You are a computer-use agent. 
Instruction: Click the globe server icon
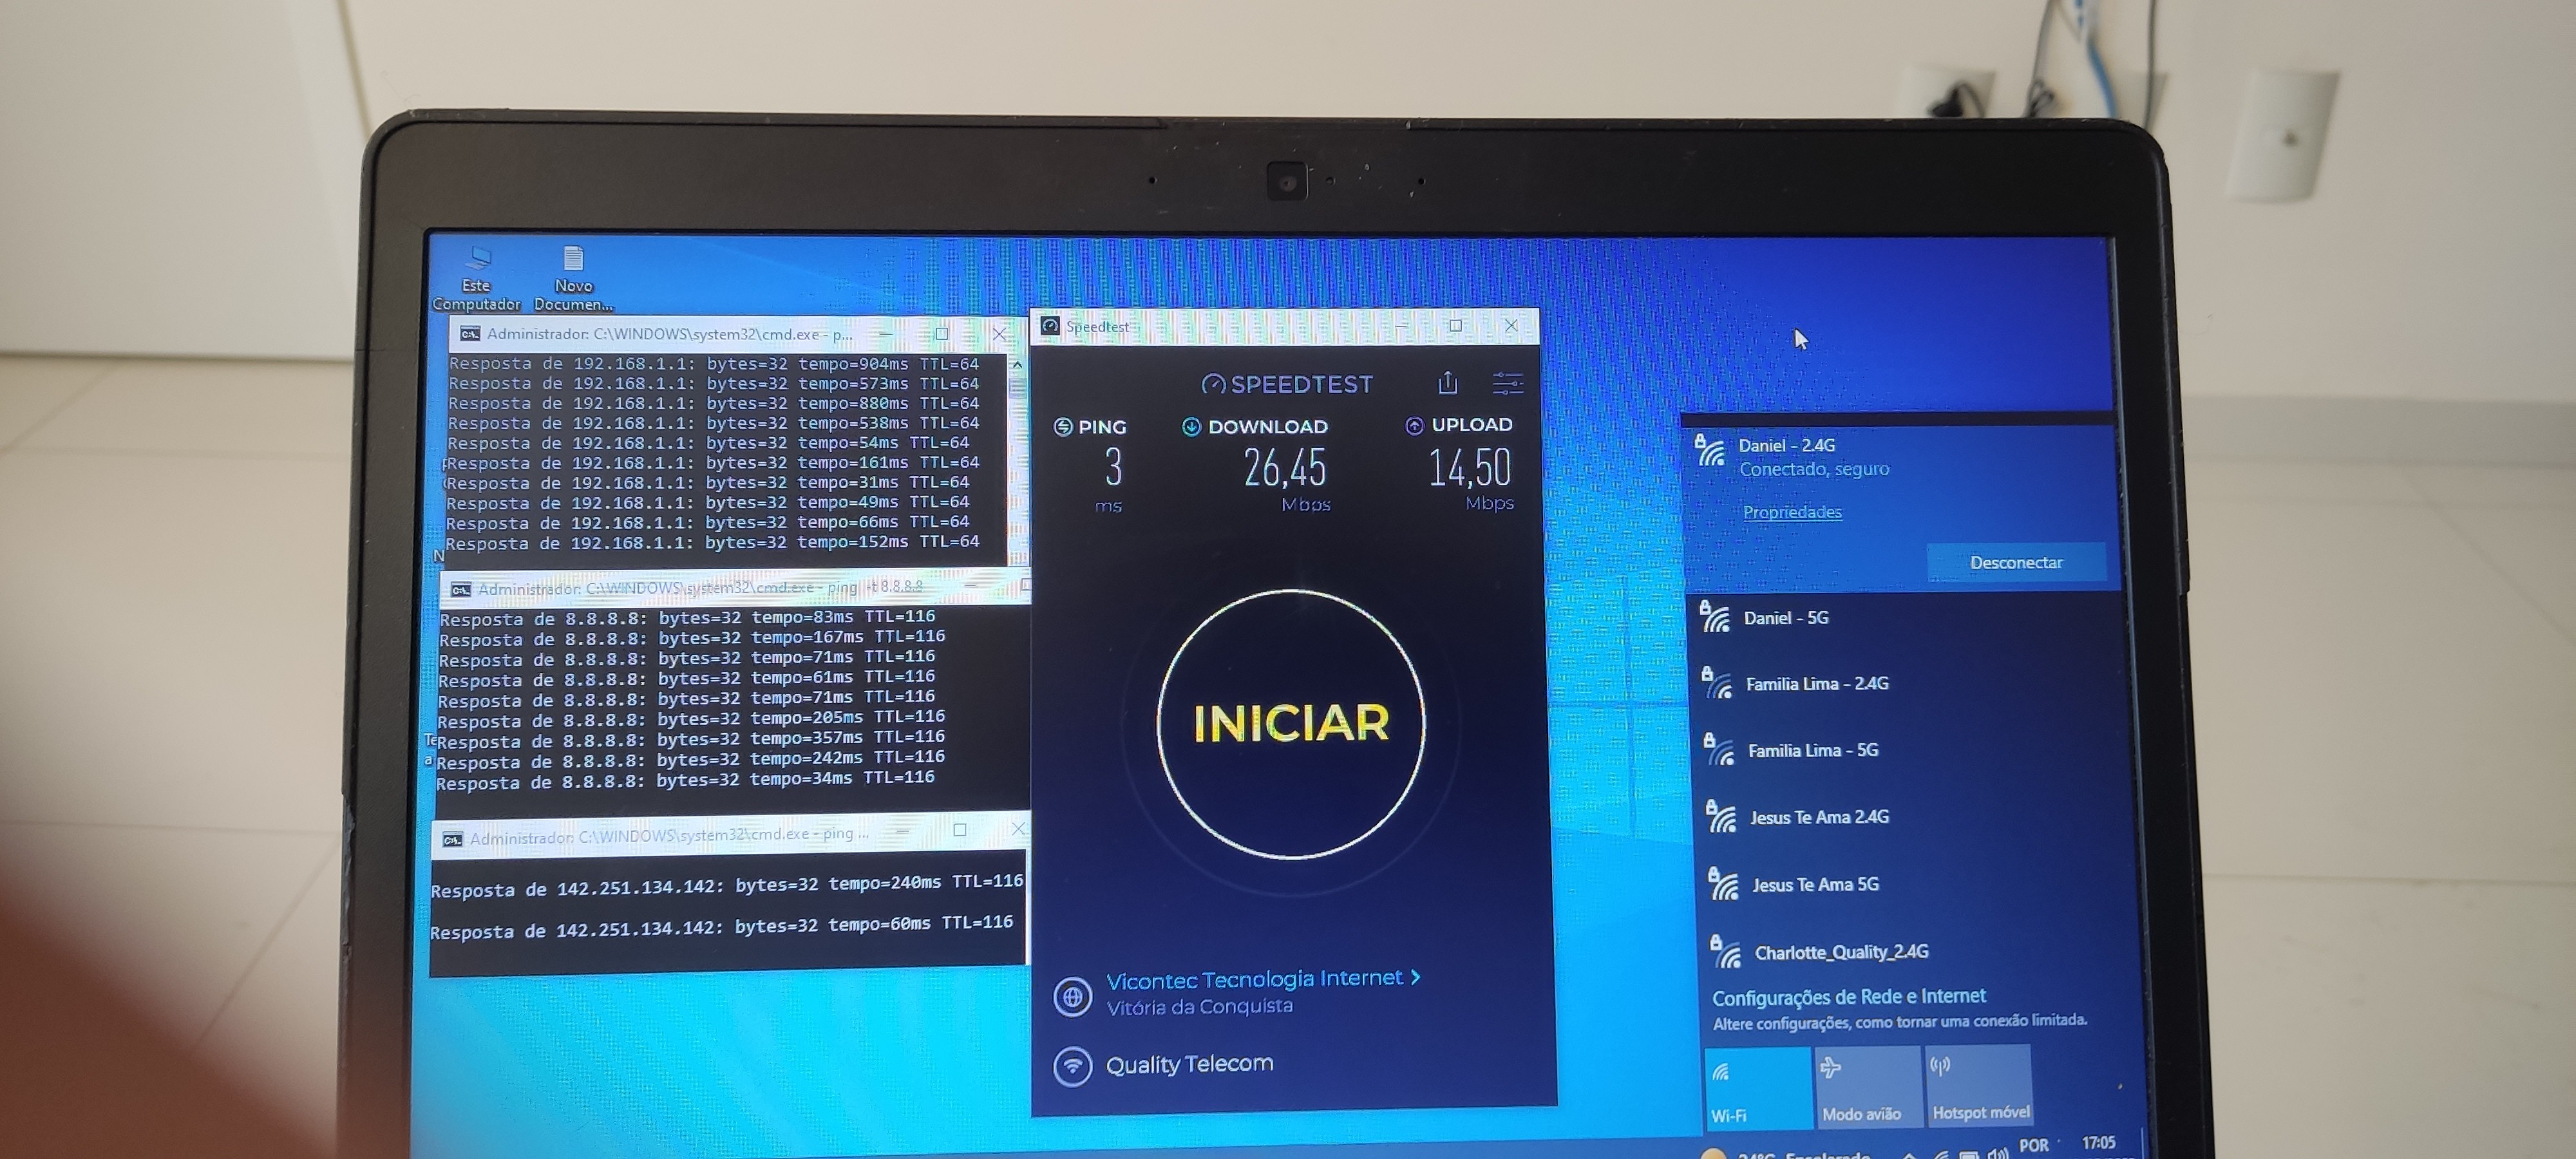[1072, 996]
